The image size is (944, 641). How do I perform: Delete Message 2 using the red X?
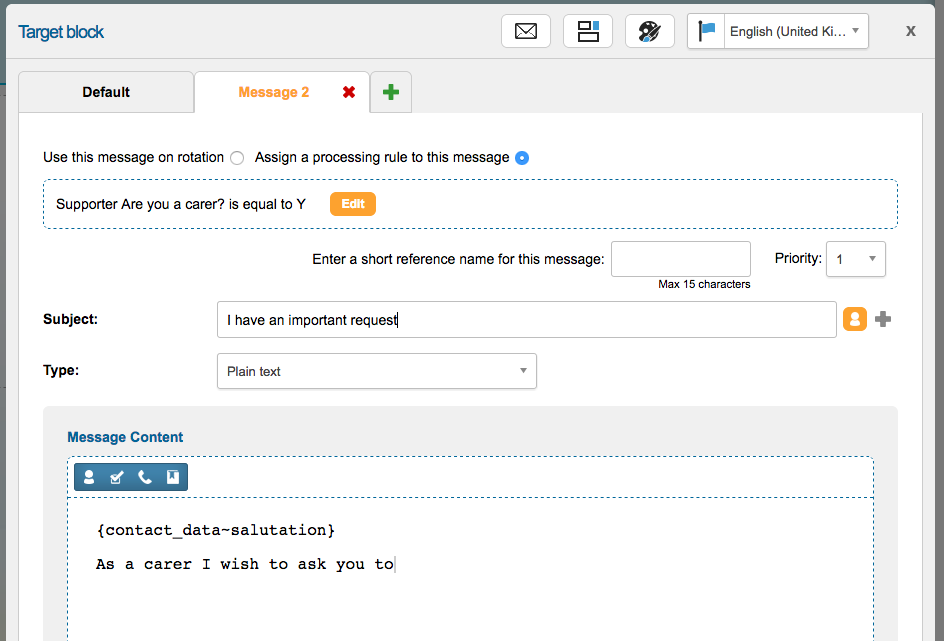(349, 92)
